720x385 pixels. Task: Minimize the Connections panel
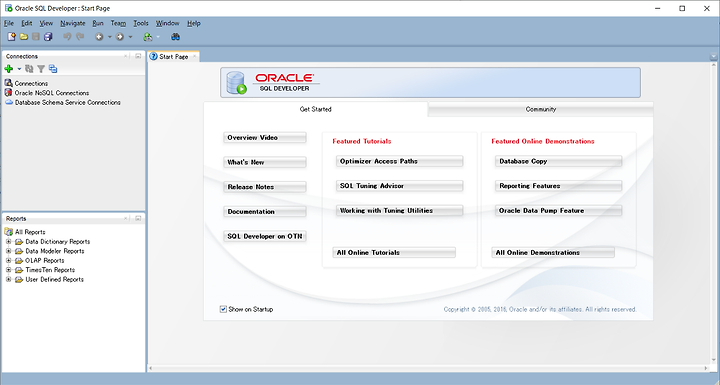pos(138,56)
